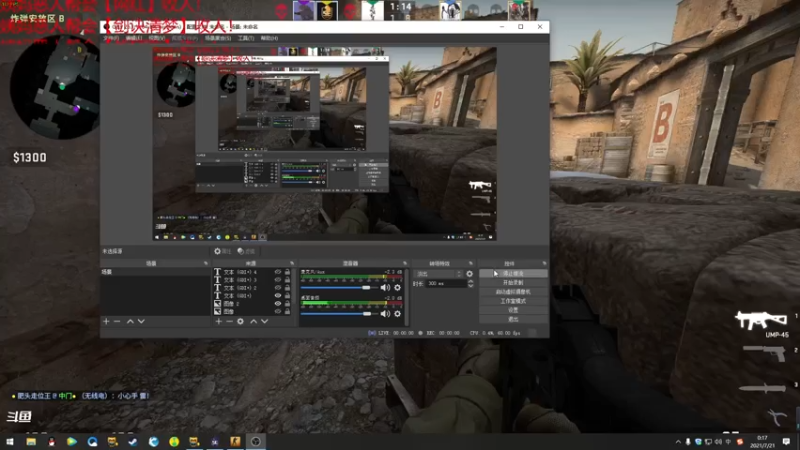800x450 pixels.
Task: Pop out the 场景 dock panel icon
Action: click(x=206, y=263)
